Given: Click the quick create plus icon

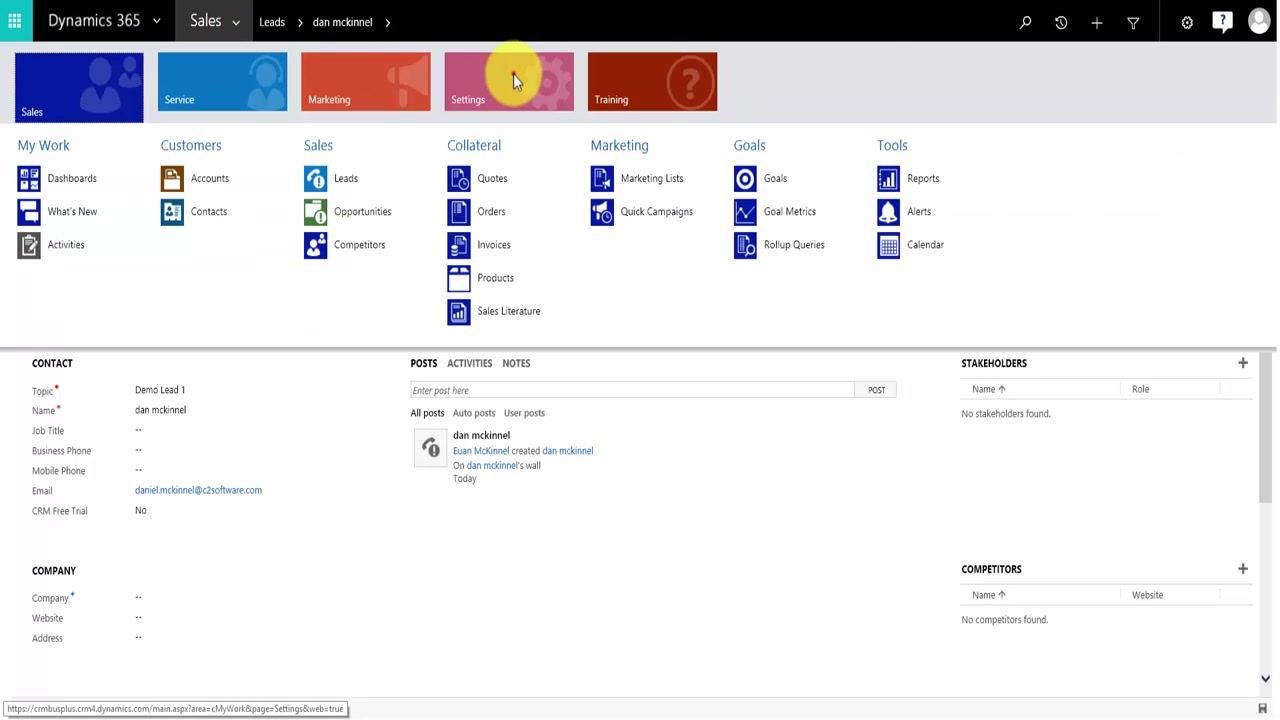Looking at the screenshot, I should coord(1097,22).
